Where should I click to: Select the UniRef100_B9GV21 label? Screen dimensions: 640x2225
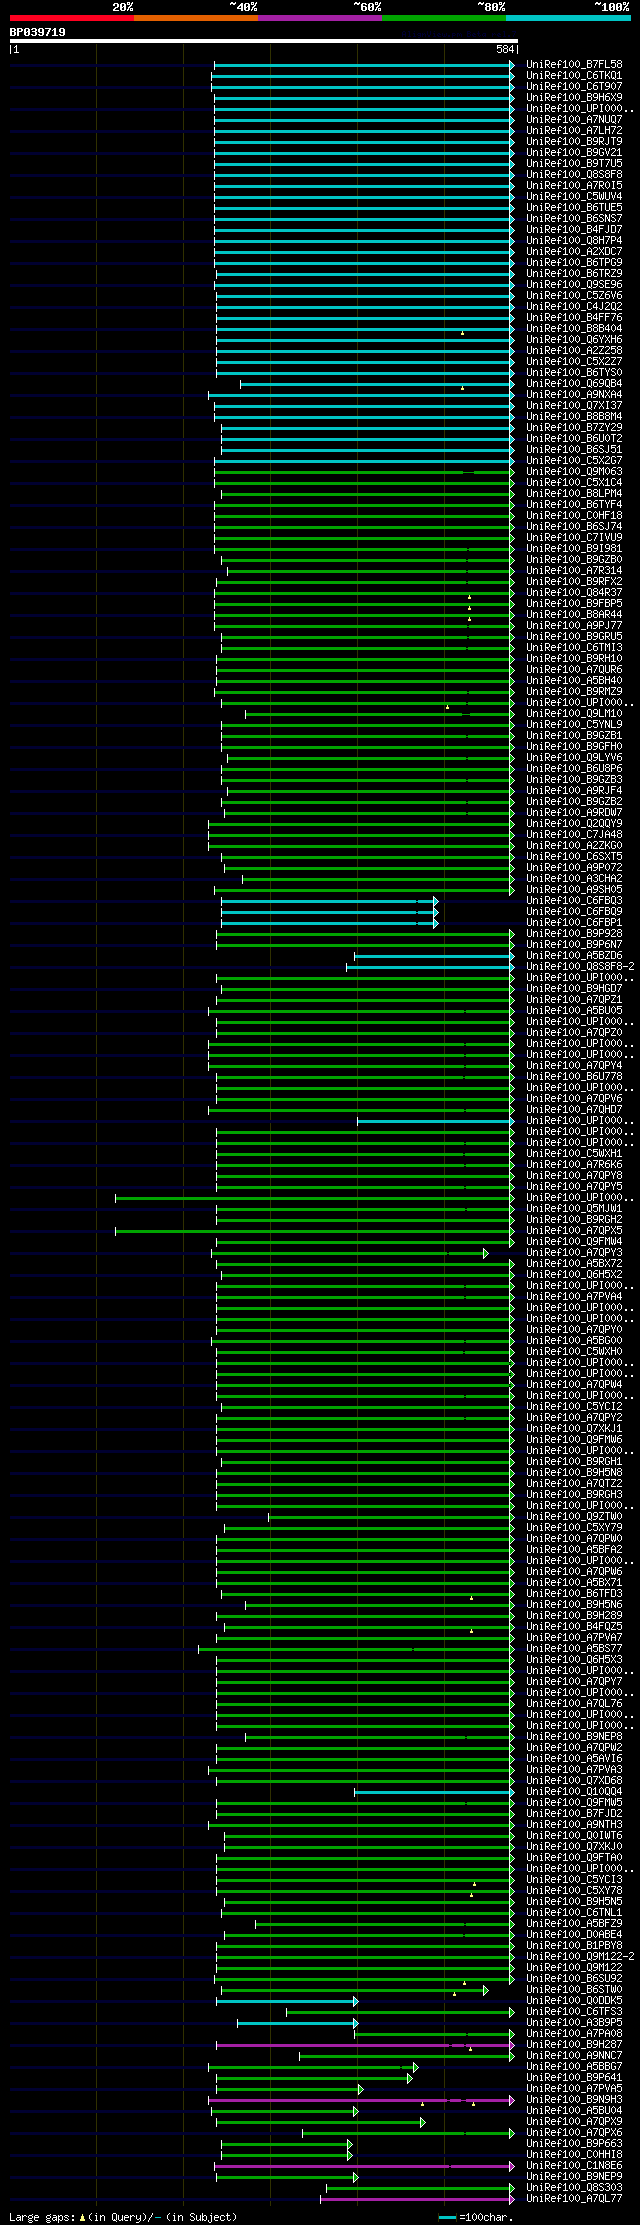tap(574, 153)
